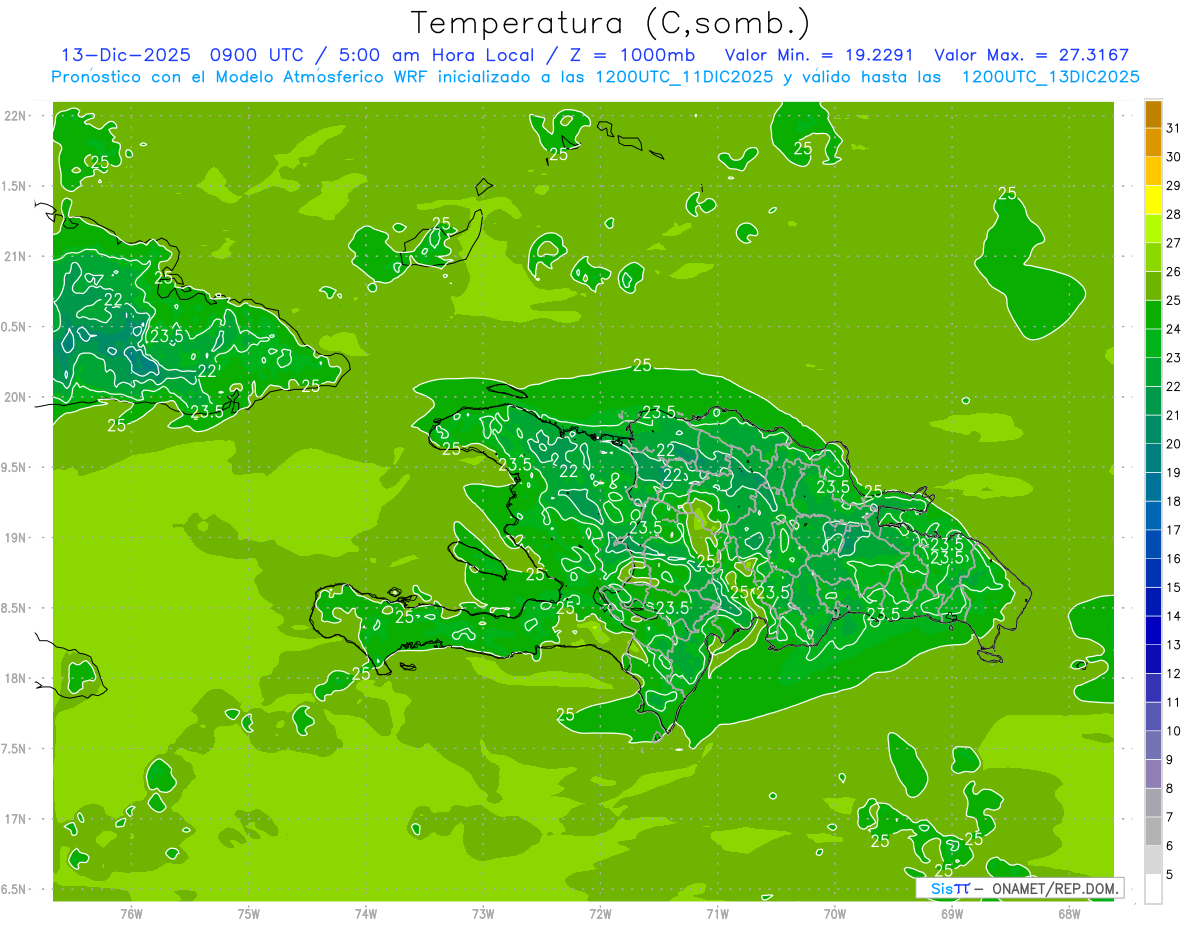Click the '8.5N' latitude label
Viewport: 1200px width, 927px height.
point(15,608)
